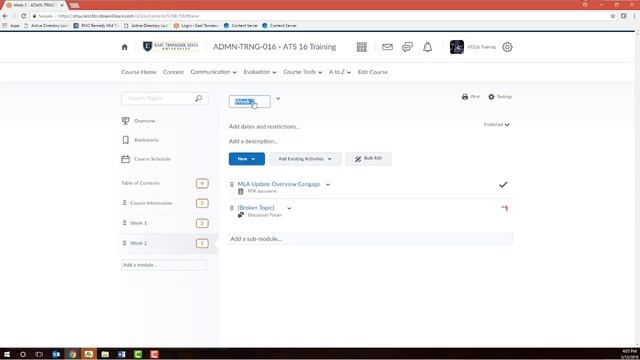Open Edit Course in navbar
Image resolution: width=640 pixels, height=360 pixels.
click(x=373, y=72)
